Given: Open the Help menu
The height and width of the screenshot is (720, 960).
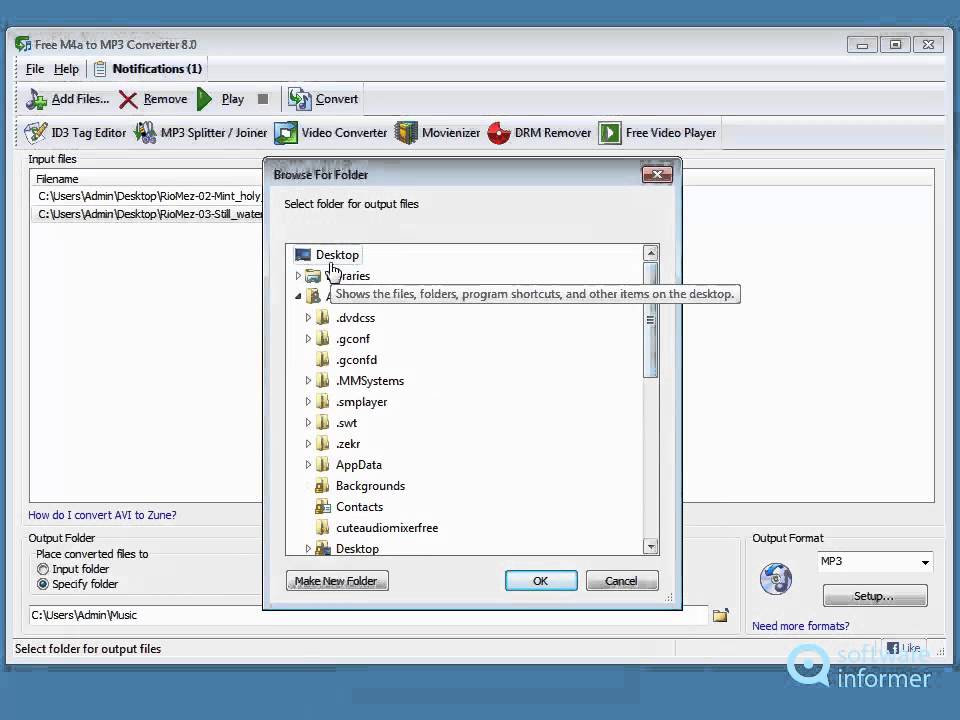Looking at the screenshot, I should pos(66,69).
